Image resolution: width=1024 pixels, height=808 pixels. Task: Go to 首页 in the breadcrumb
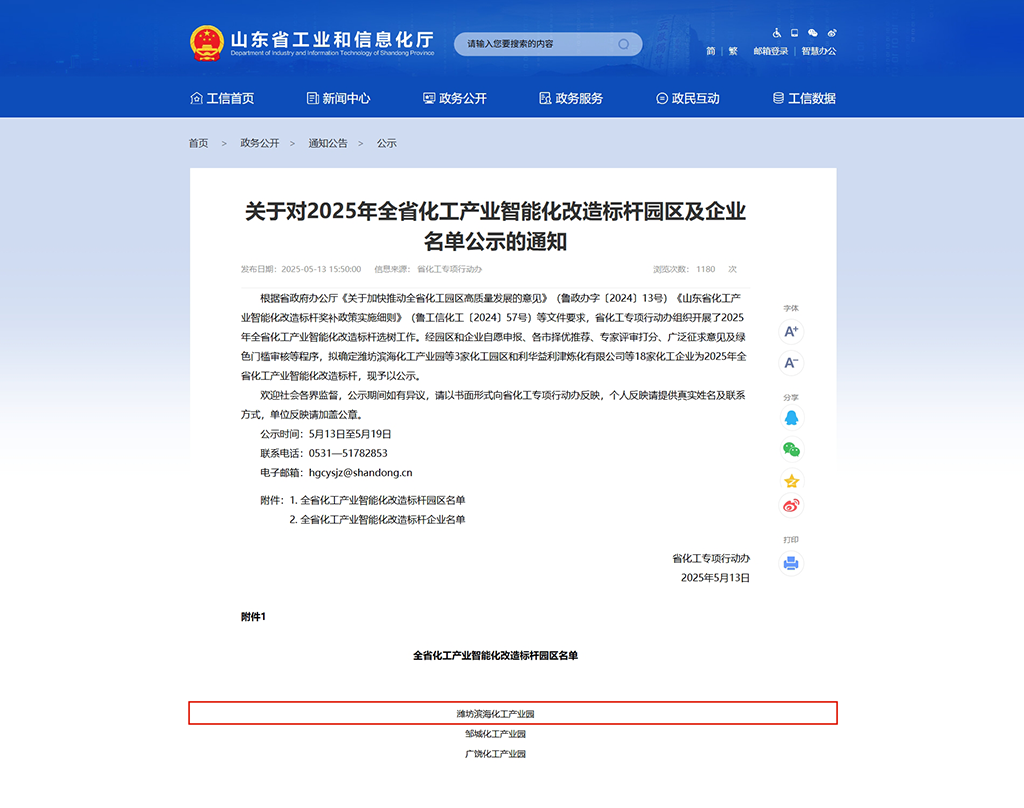click(x=199, y=143)
